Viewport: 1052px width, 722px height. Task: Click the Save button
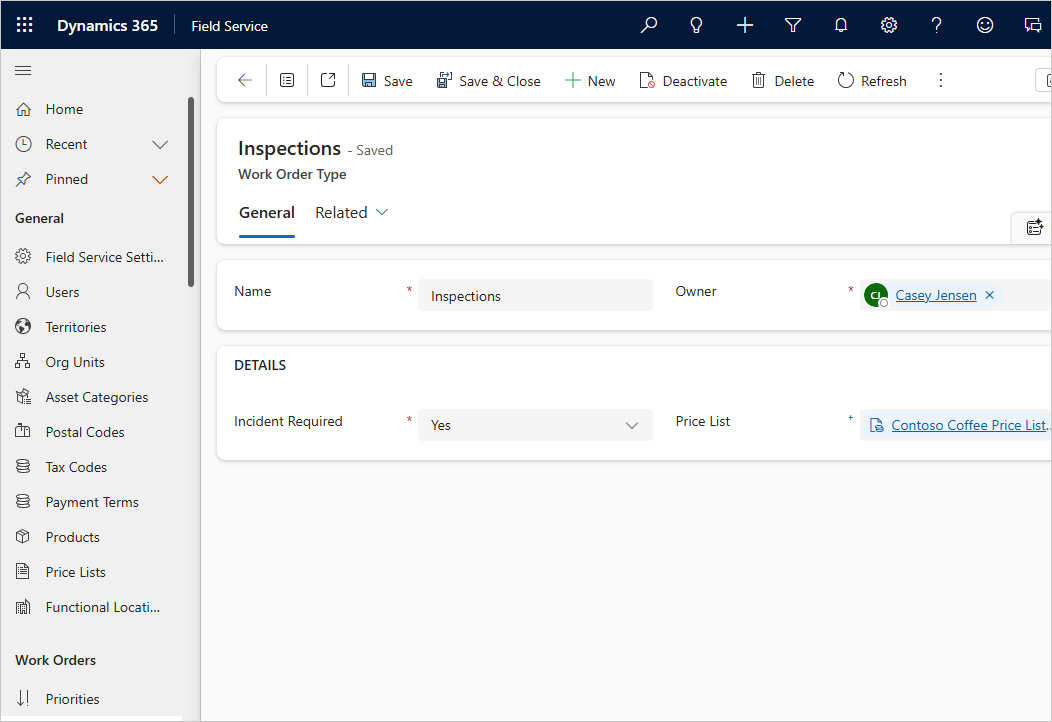[x=387, y=81]
